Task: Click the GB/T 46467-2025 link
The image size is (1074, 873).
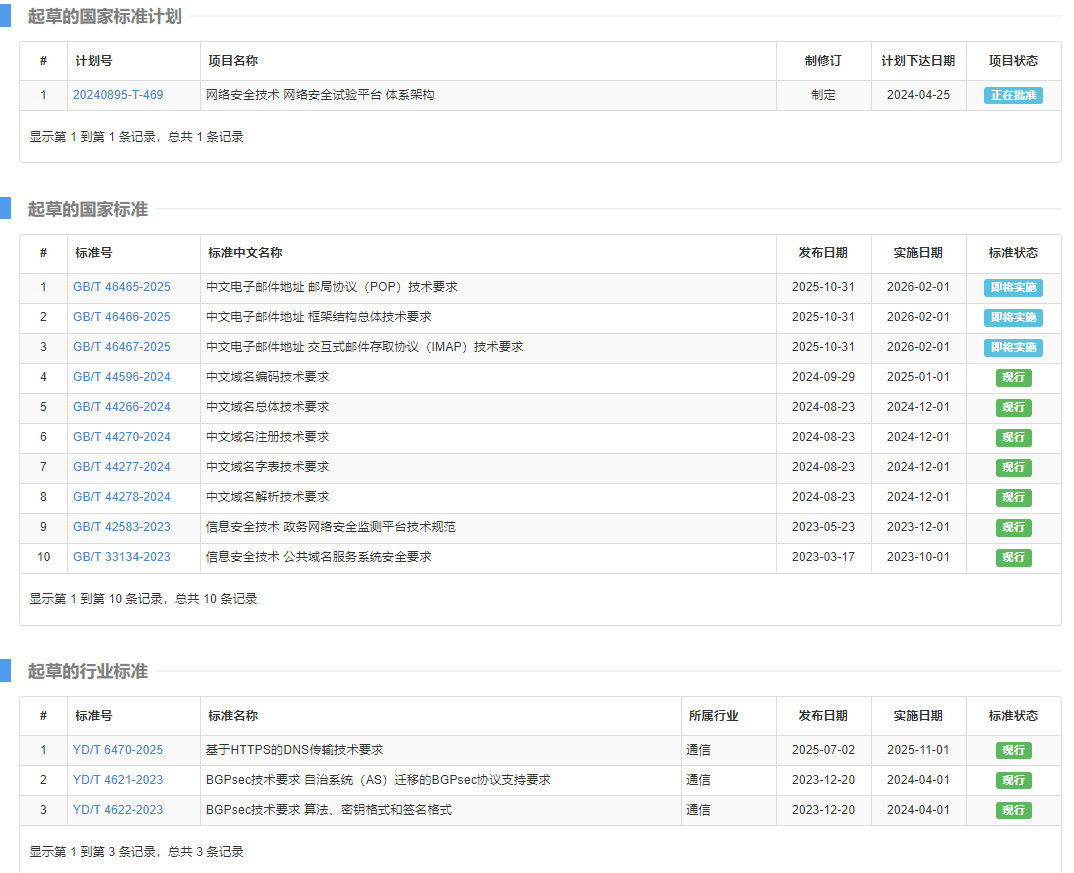Action: tap(121, 347)
